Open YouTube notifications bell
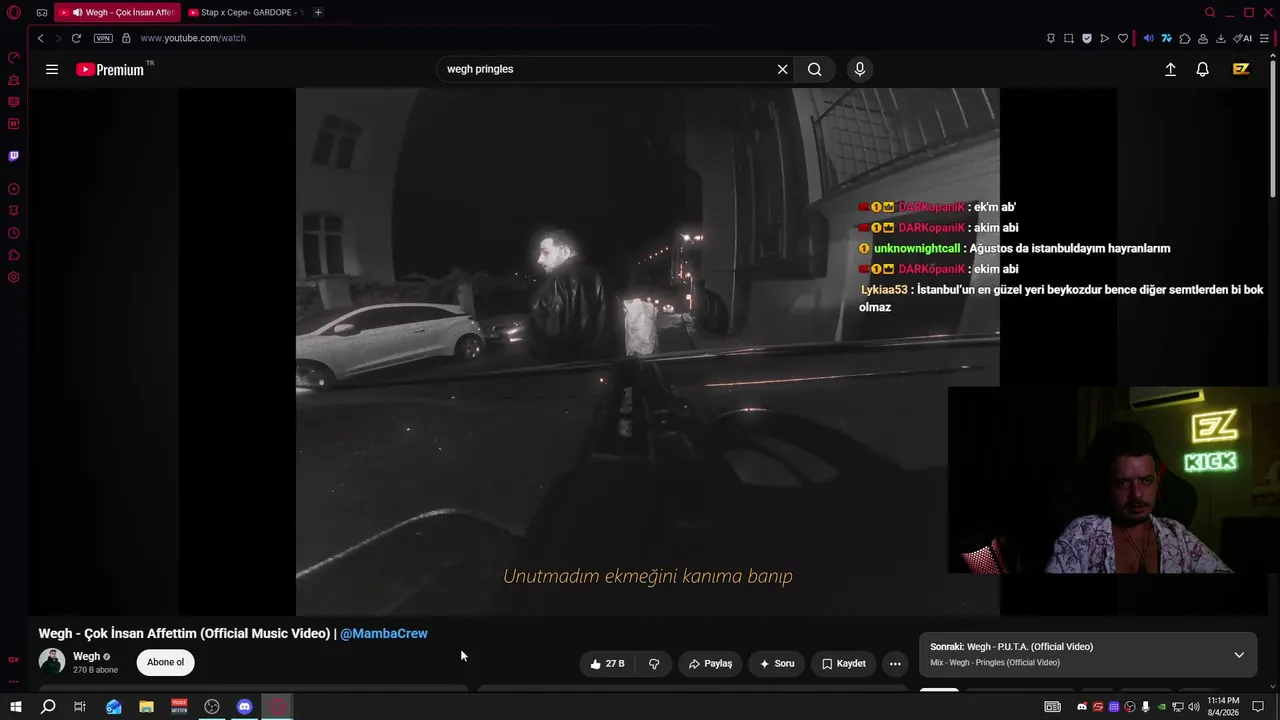This screenshot has height=720, width=1280. [x=1203, y=69]
